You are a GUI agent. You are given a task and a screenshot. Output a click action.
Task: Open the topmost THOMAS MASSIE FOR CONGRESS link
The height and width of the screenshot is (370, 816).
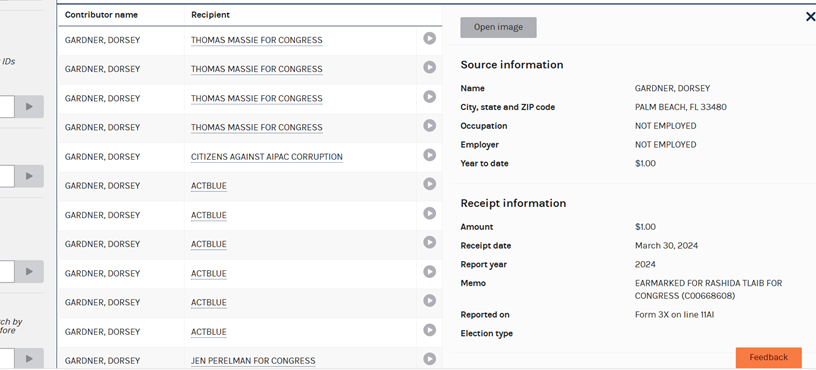pyautogui.click(x=257, y=40)
